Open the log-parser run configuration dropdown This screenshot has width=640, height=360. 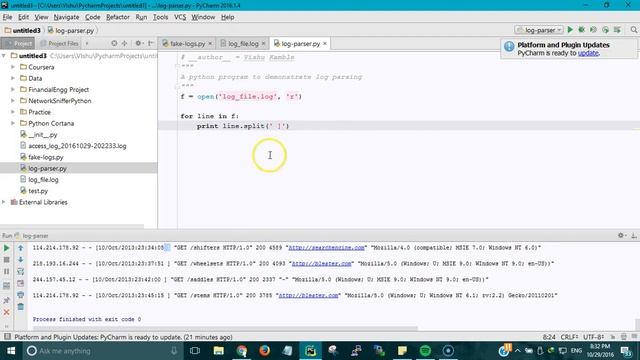(539, 30)
